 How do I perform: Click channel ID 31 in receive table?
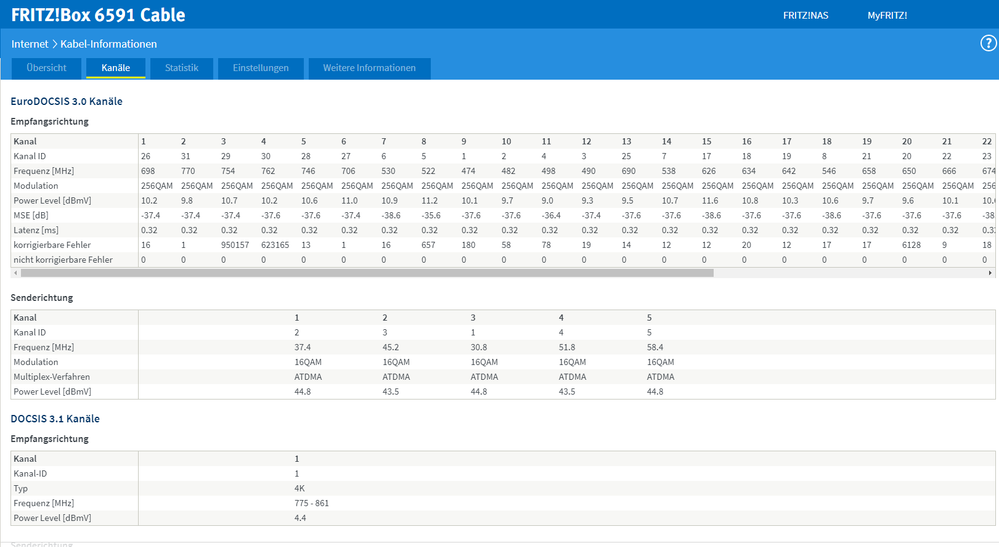click(185, 156)
